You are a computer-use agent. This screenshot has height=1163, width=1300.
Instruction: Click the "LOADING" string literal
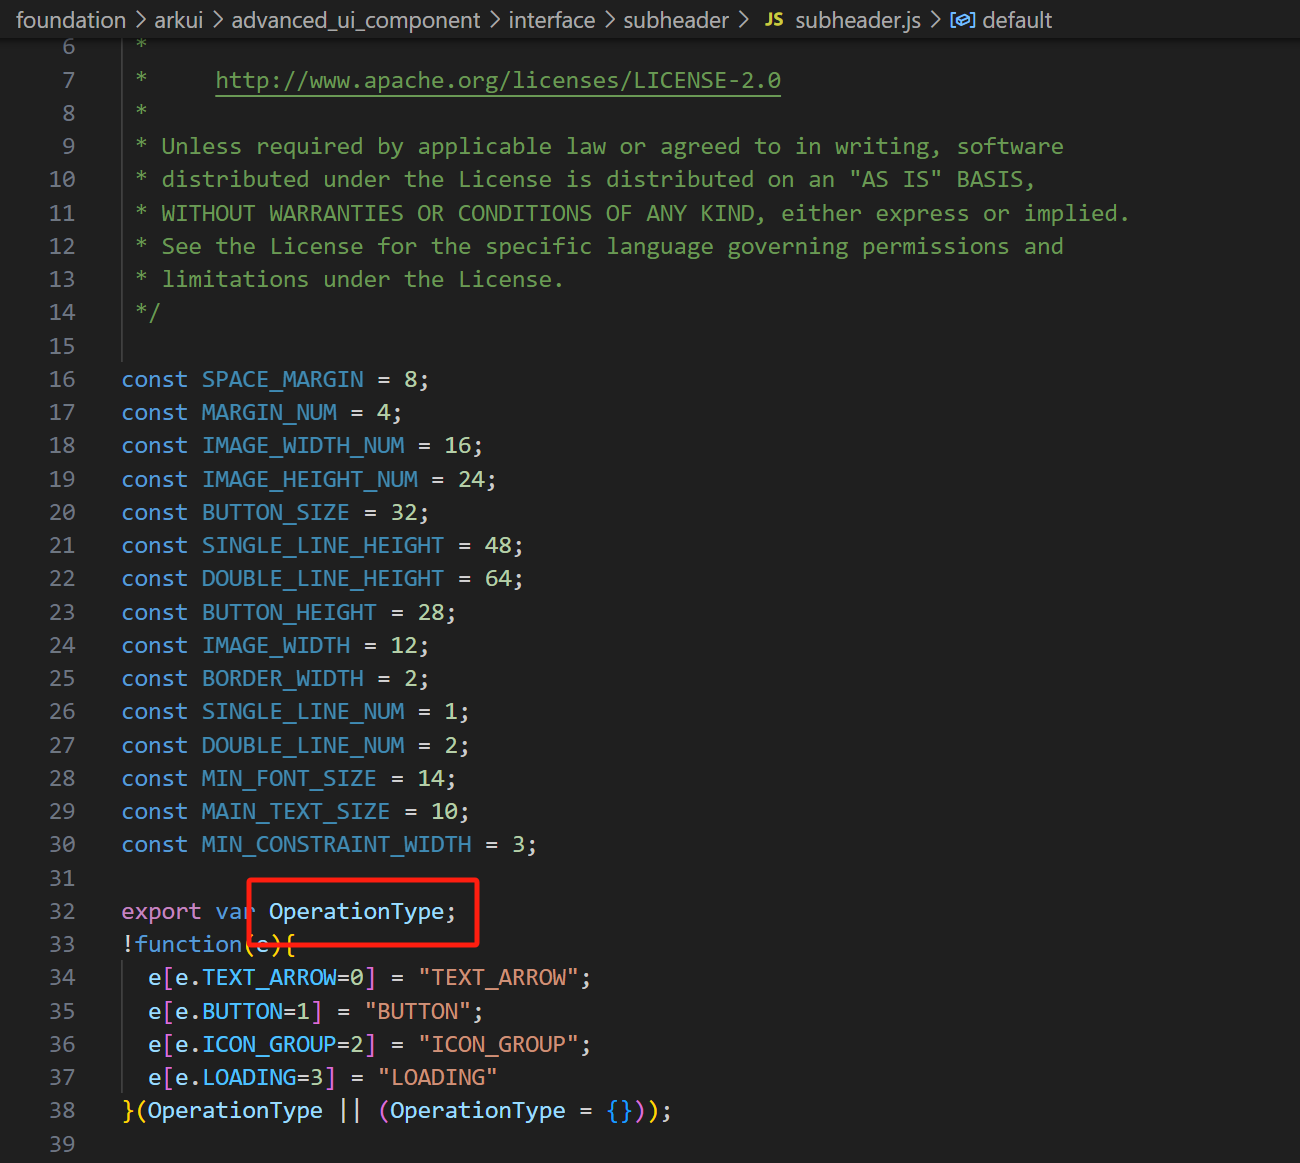pos(438,1077)
